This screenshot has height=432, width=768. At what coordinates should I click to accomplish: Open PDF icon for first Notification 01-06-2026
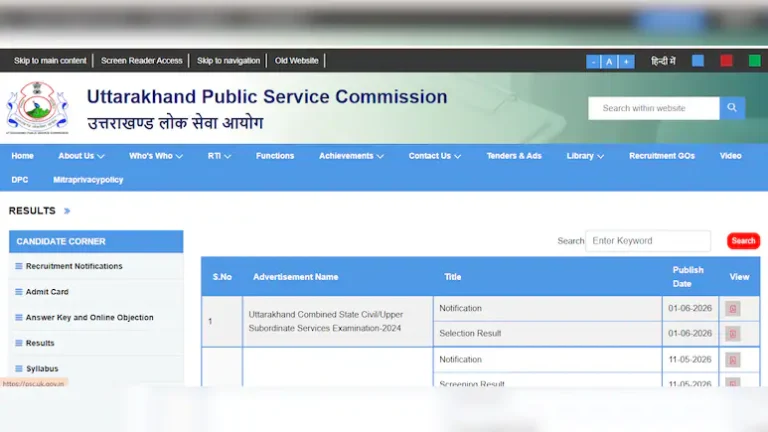[x=733, y=309]
